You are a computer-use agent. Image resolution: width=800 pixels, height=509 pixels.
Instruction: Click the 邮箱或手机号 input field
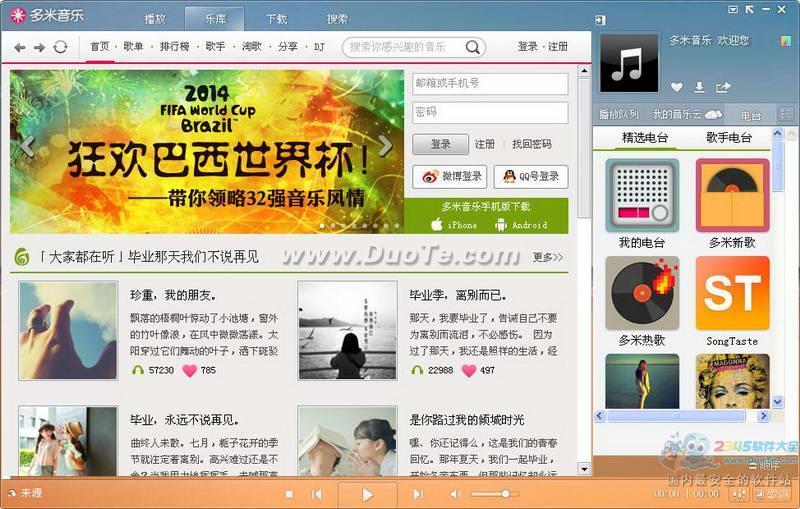tap(490, 84)
